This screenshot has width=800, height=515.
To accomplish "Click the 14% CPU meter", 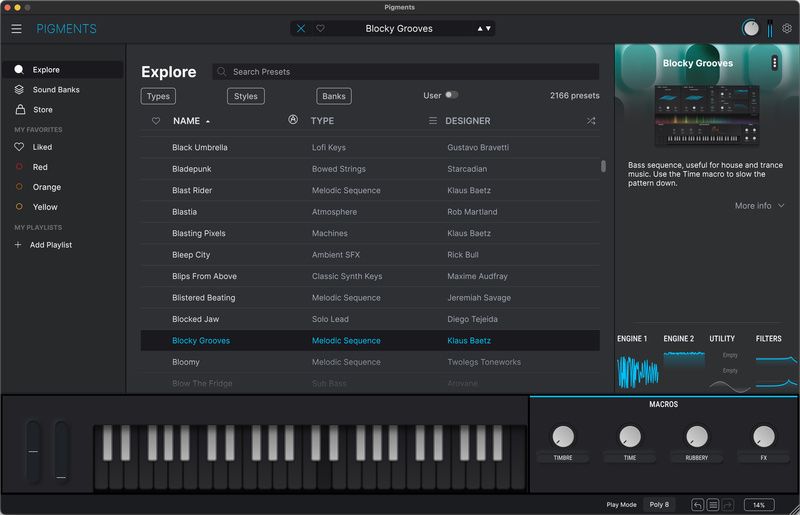I will 759,505.
